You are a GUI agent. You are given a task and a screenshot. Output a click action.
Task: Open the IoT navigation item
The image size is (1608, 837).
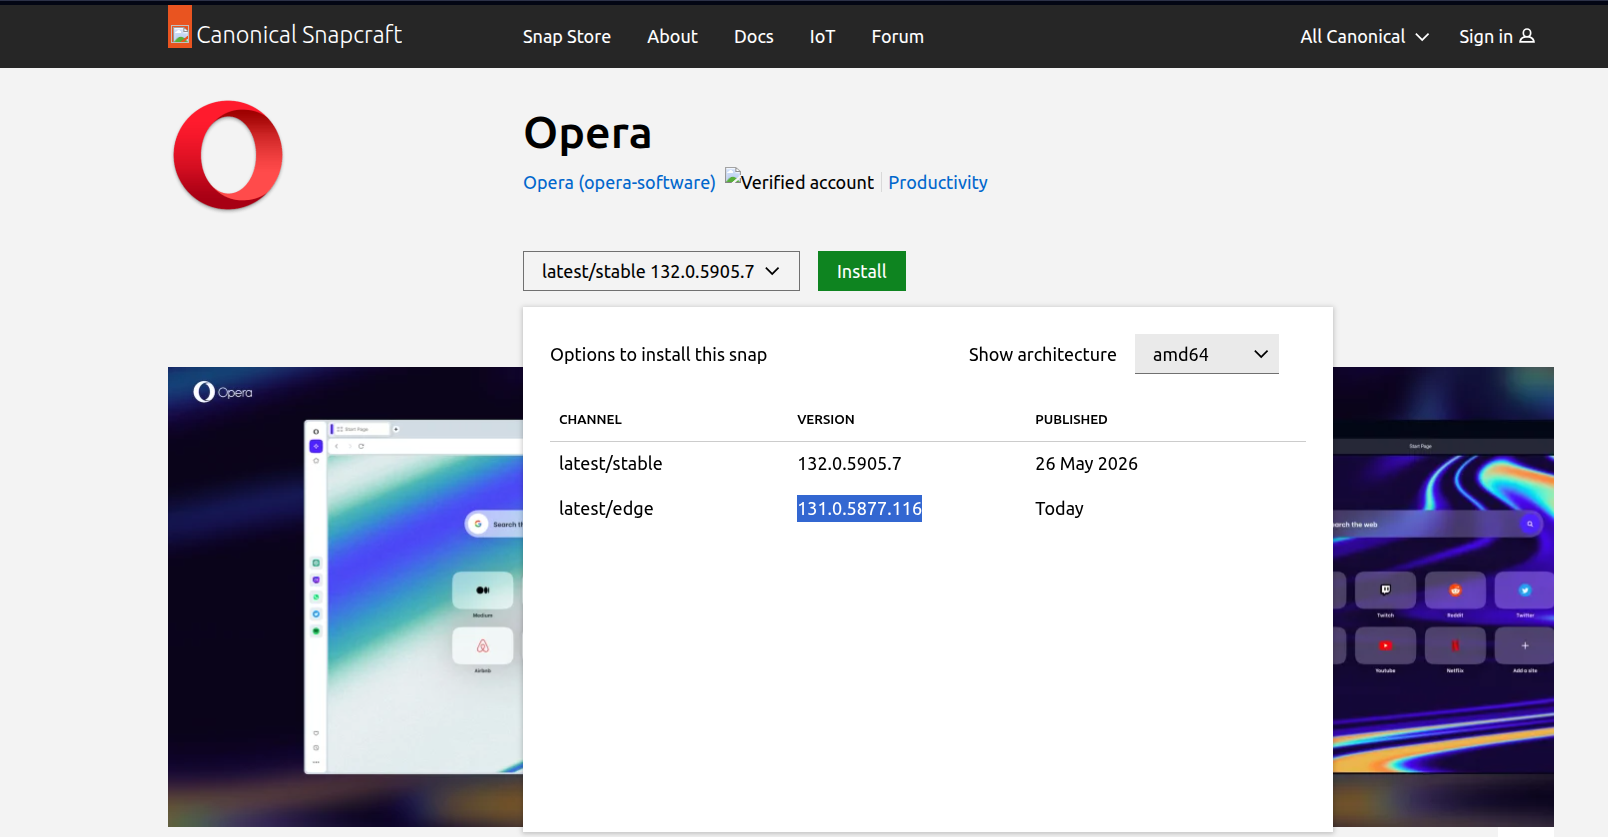point(822,36)
